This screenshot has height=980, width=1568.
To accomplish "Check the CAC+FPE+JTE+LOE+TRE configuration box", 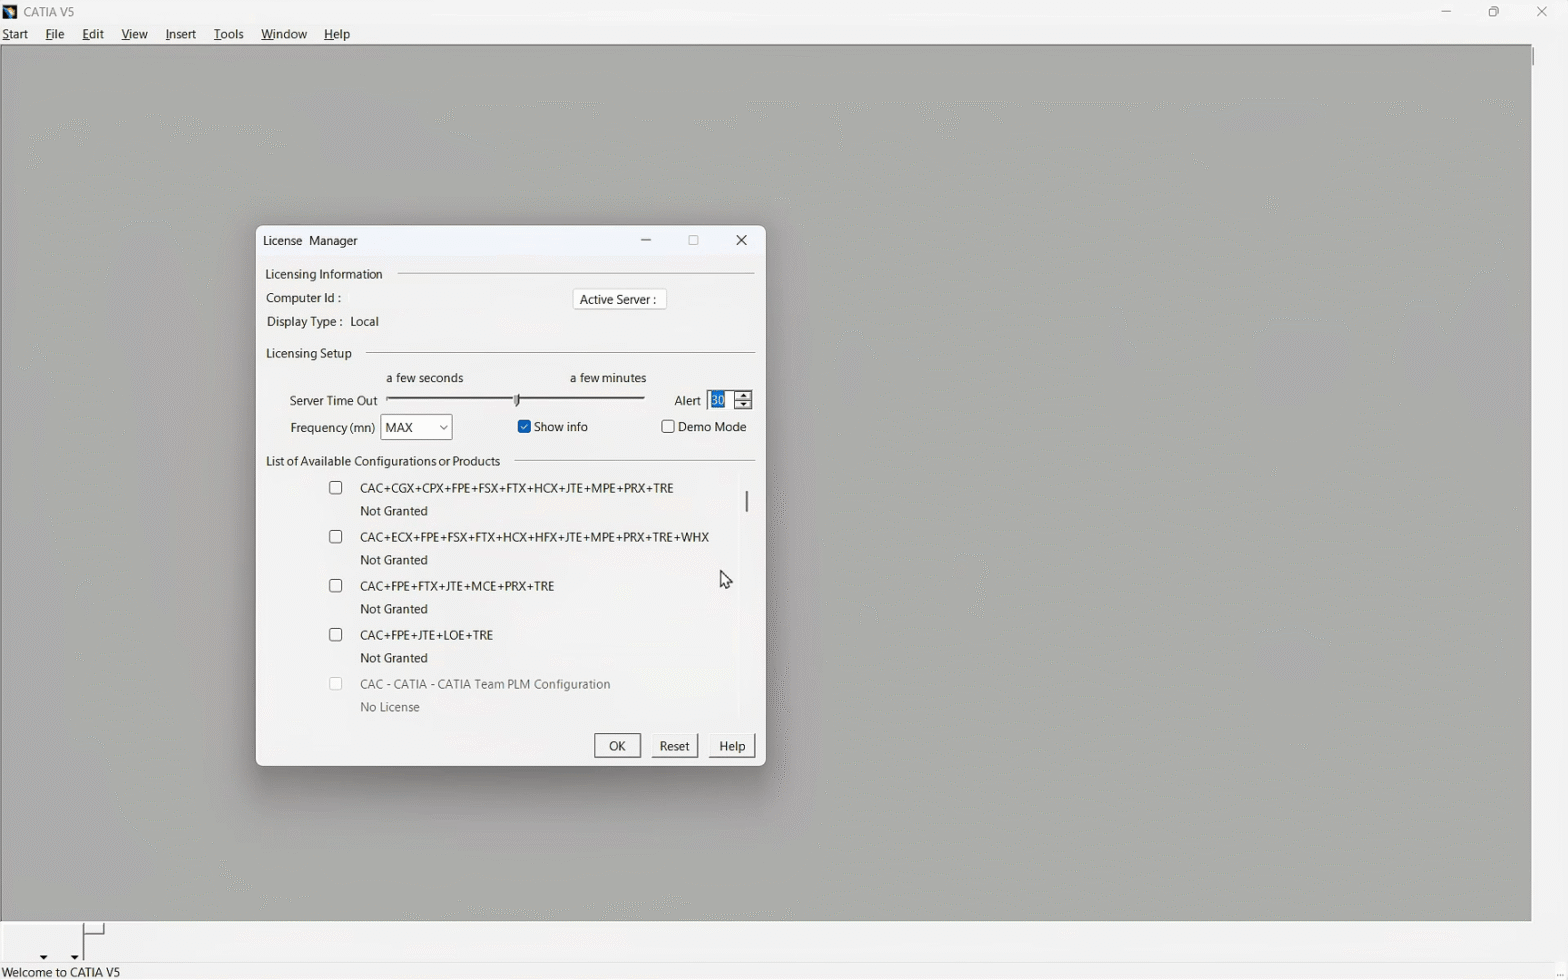I will pos(336,635).
